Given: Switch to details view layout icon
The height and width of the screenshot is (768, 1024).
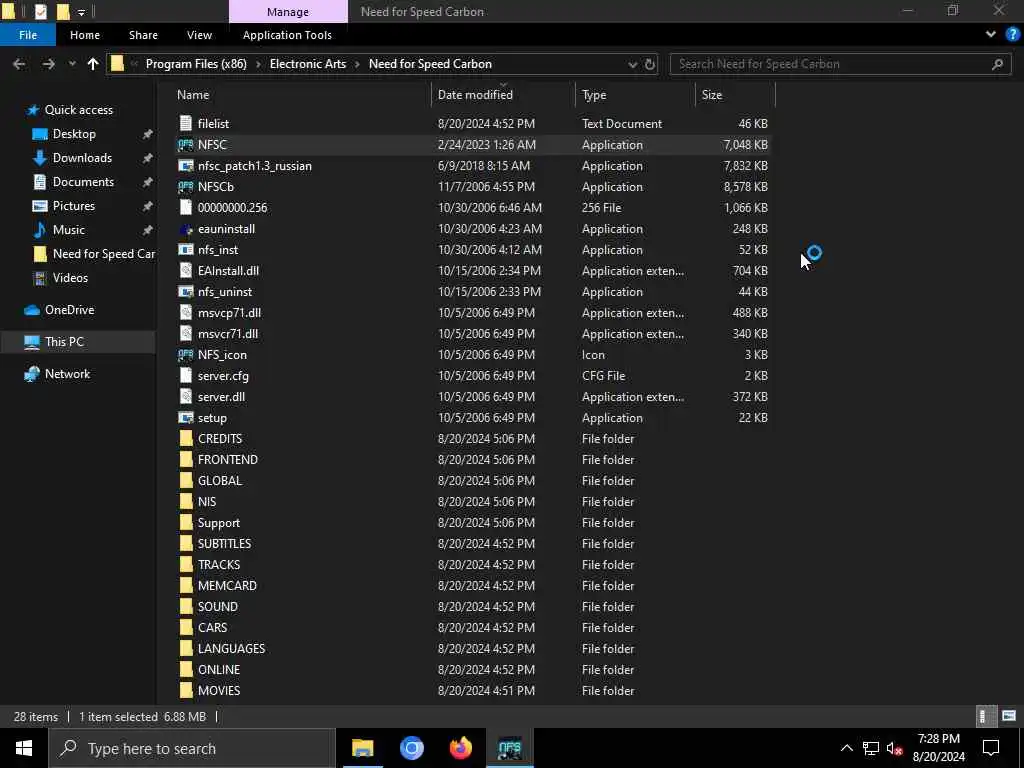Looking at the screenshot, I should point(986,716).
